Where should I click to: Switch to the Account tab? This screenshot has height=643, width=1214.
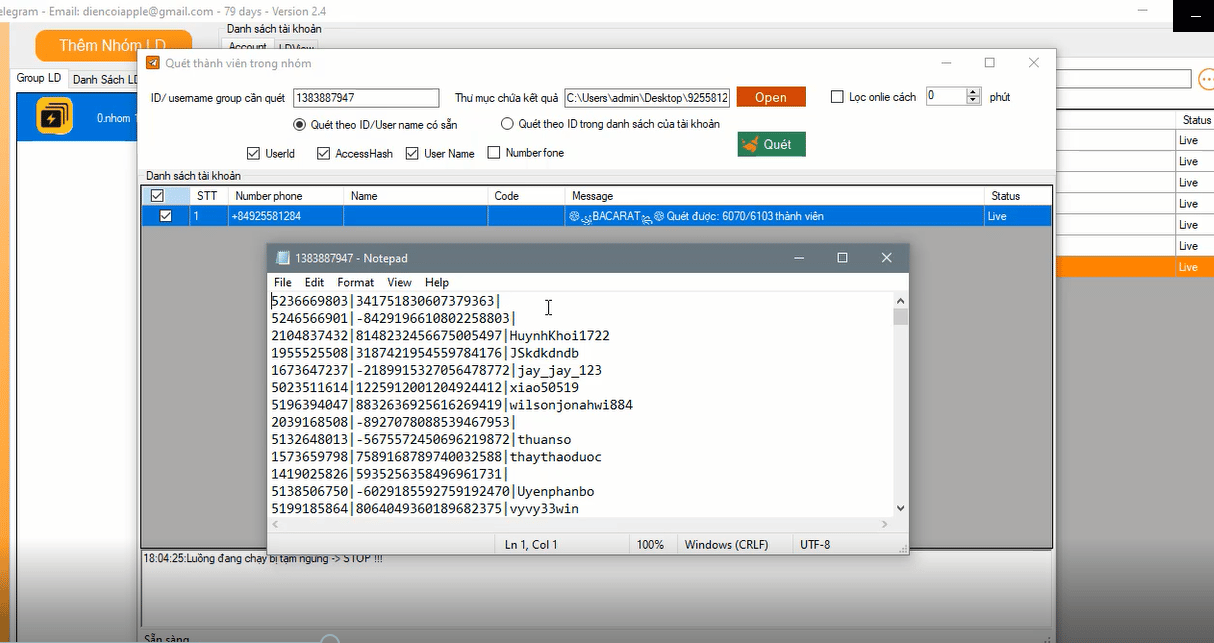247,46
